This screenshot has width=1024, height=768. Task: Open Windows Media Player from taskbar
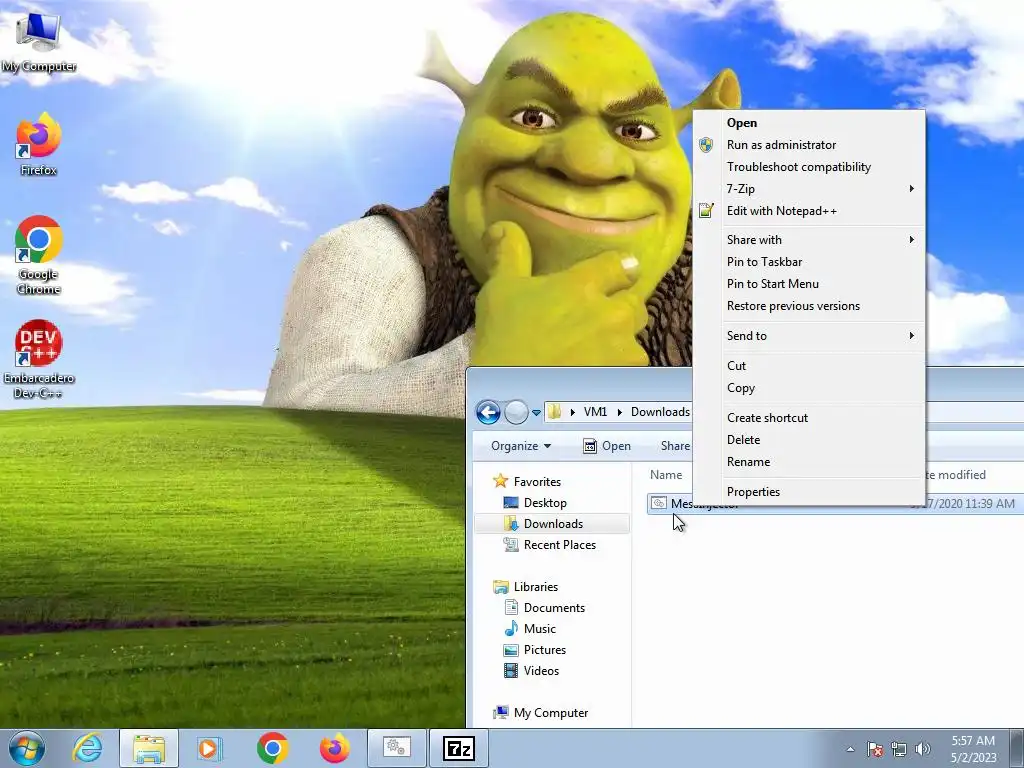[210, 748]
